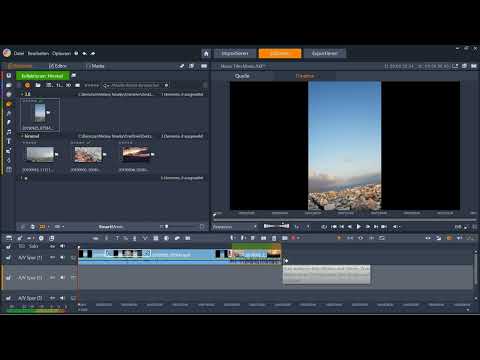Select the Titles T icon in the library sidebar
The height and width of the screenshot is (360, 480).
[x=9, y=141]
